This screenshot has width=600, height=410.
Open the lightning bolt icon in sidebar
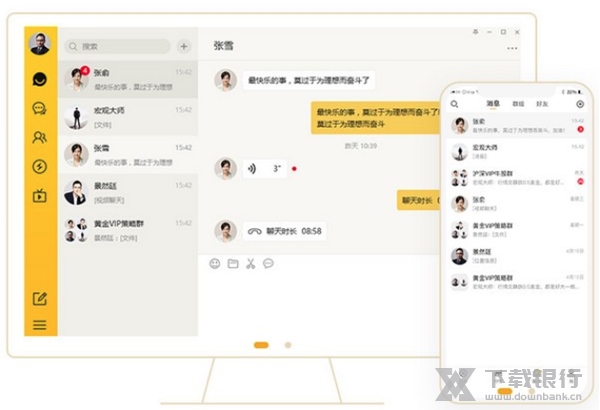pyautogui.click(x=40, y=167)
